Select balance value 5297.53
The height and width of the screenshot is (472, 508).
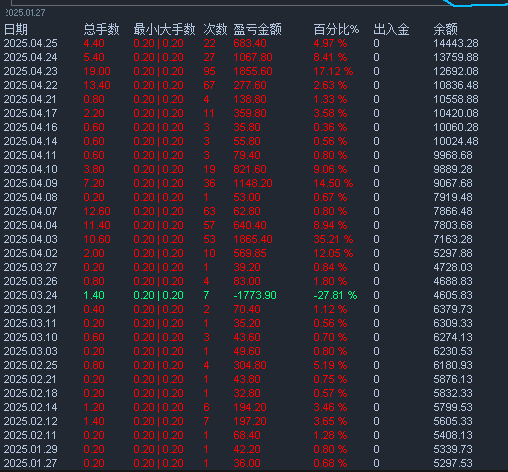(x=453, y=463)
